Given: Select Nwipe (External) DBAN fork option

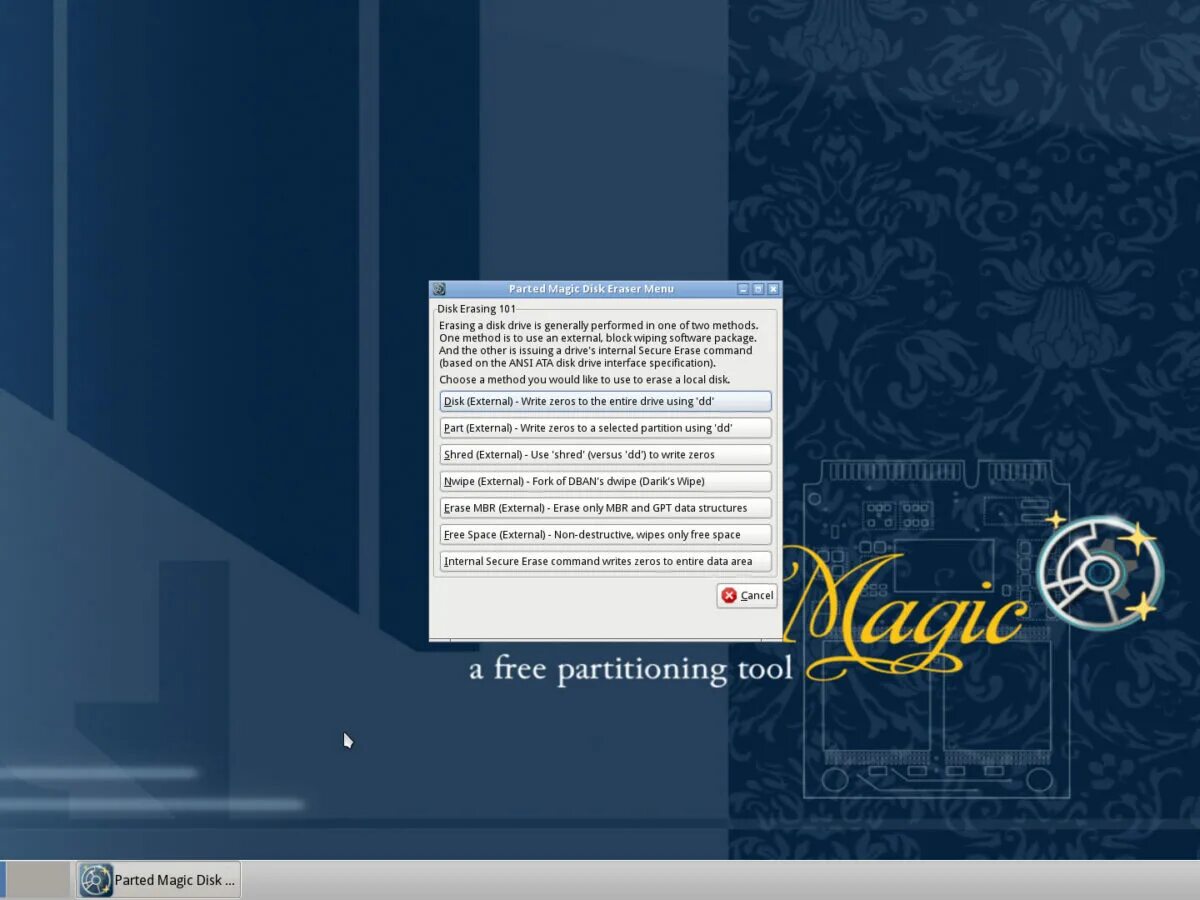Looking at the screenshot, I should pyautogui.click(x=605, y=481).
